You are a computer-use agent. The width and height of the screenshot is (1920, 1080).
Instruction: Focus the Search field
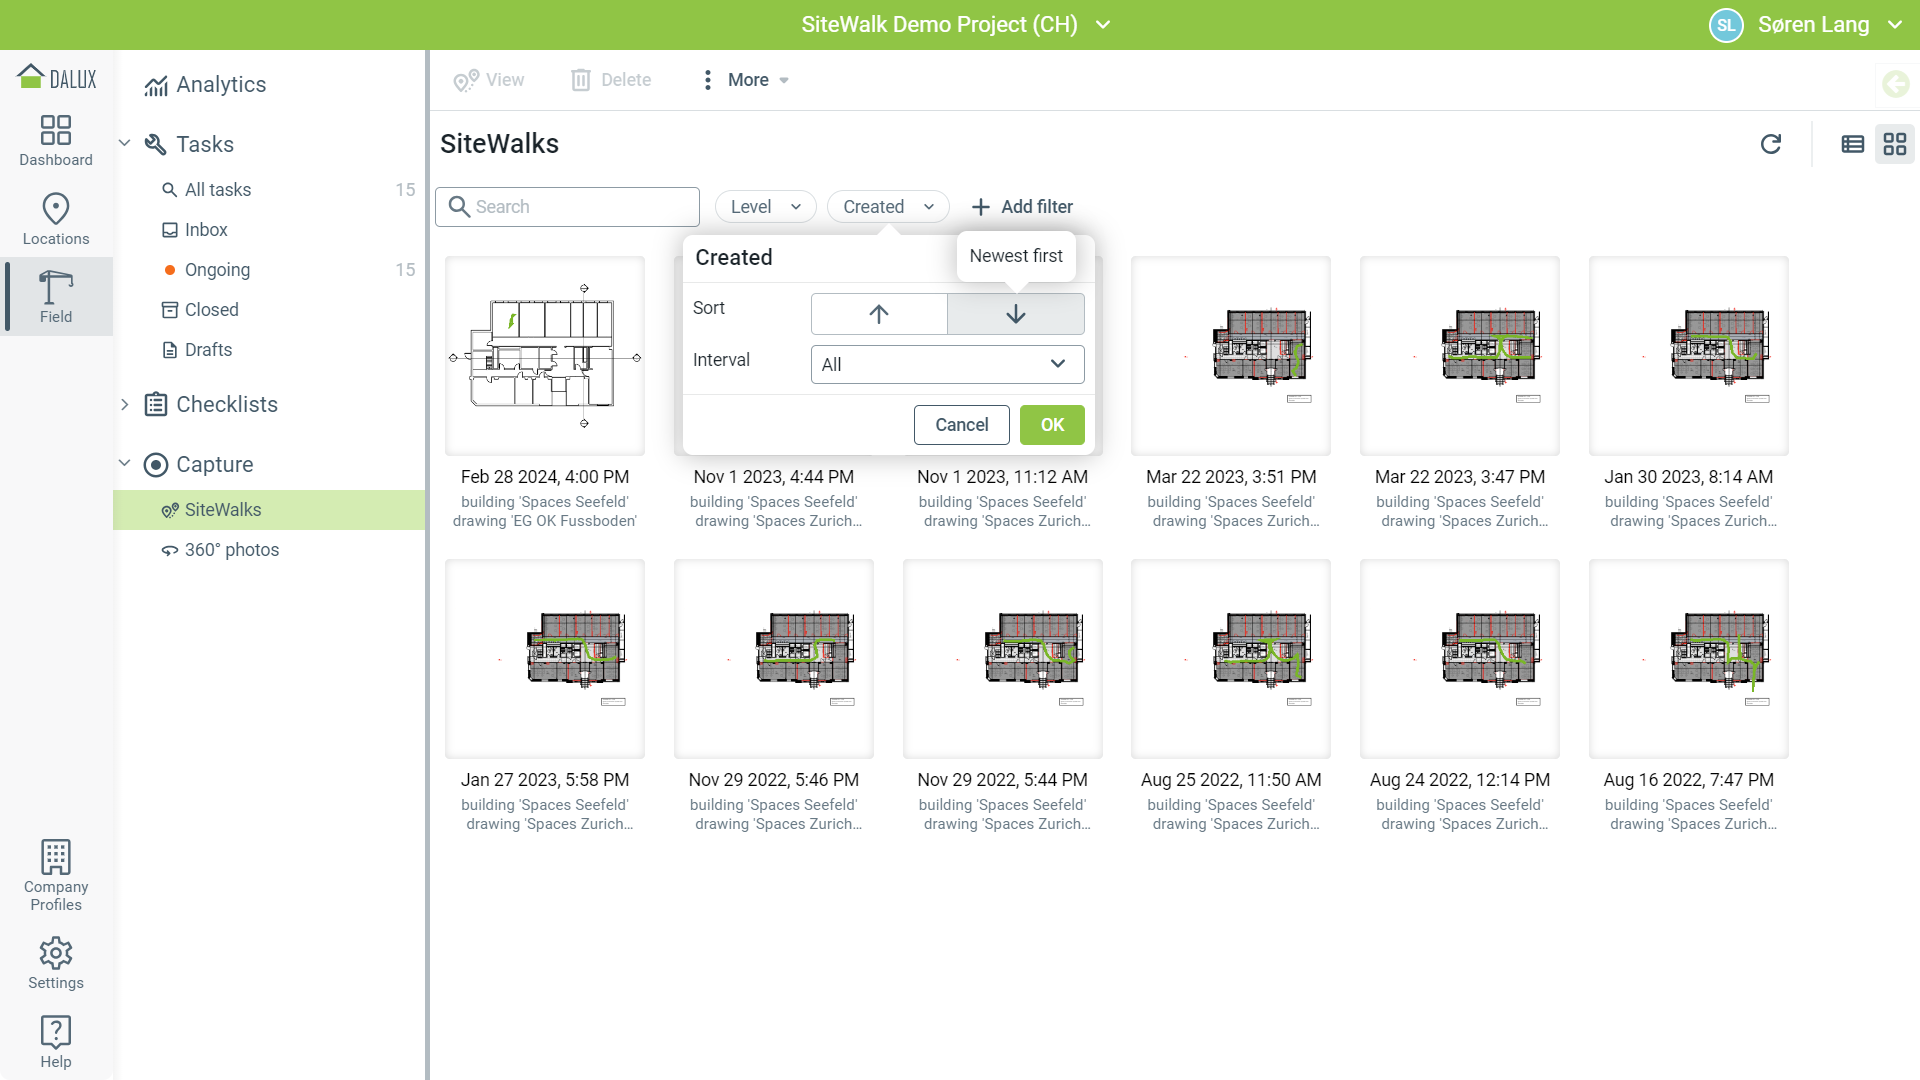[x=567, y=207]
